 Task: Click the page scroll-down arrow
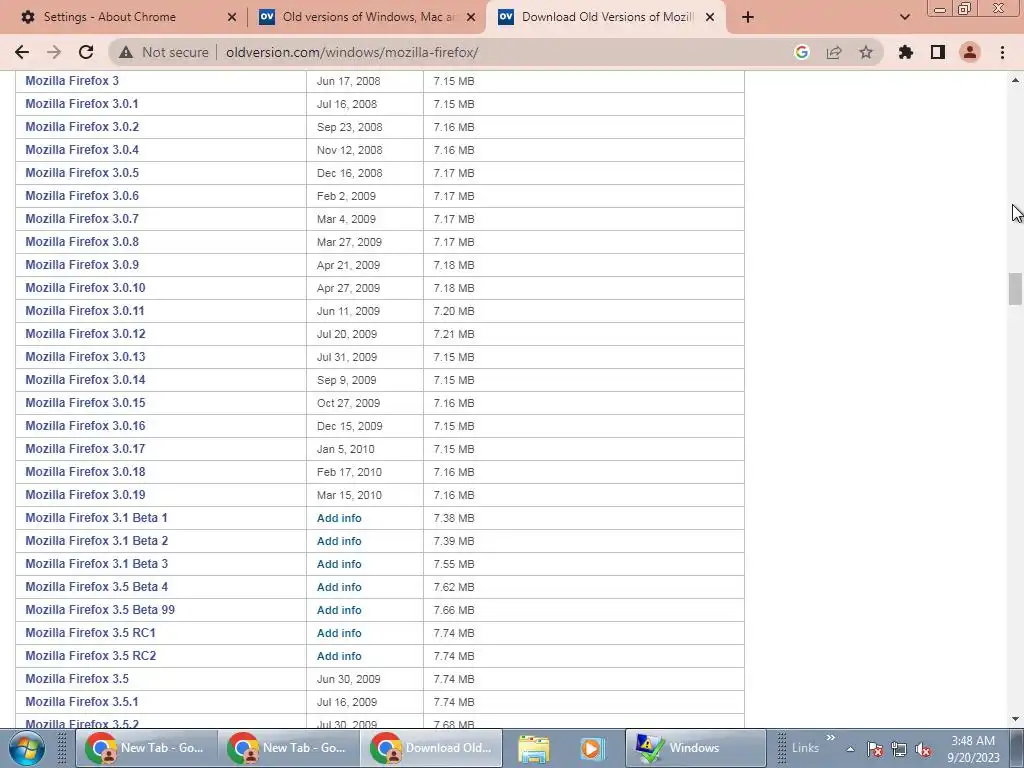tap(1015, 719)
